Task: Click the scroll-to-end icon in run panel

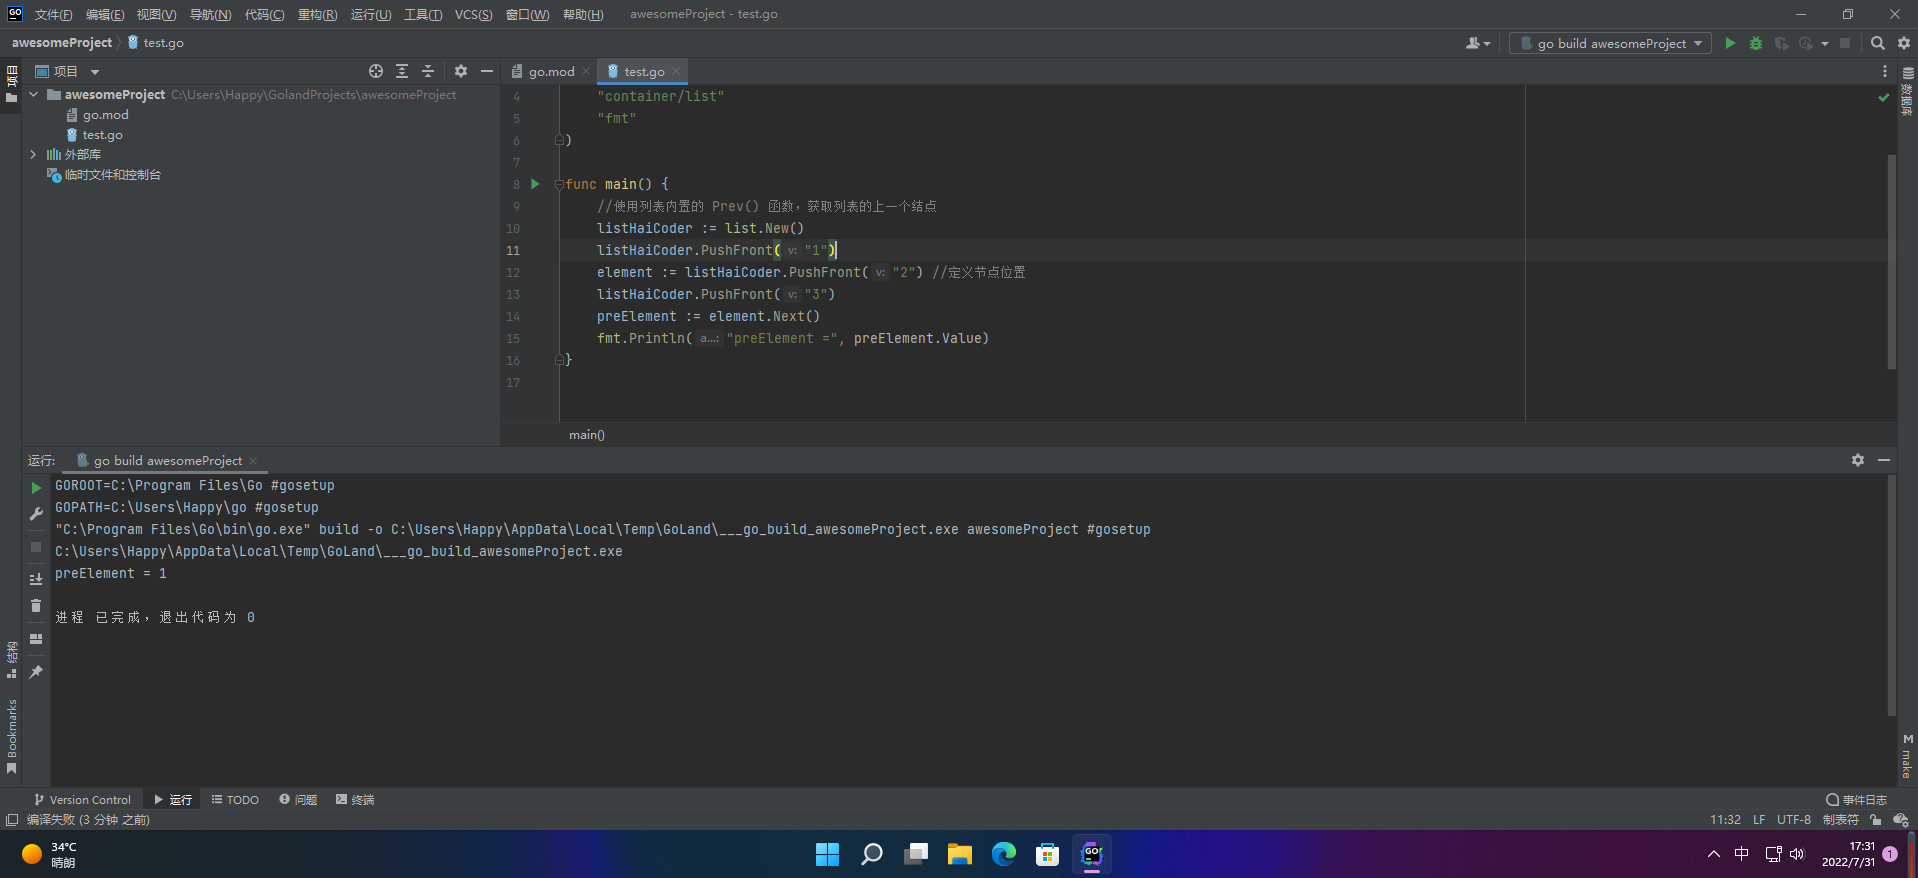Action: (36, 579)
